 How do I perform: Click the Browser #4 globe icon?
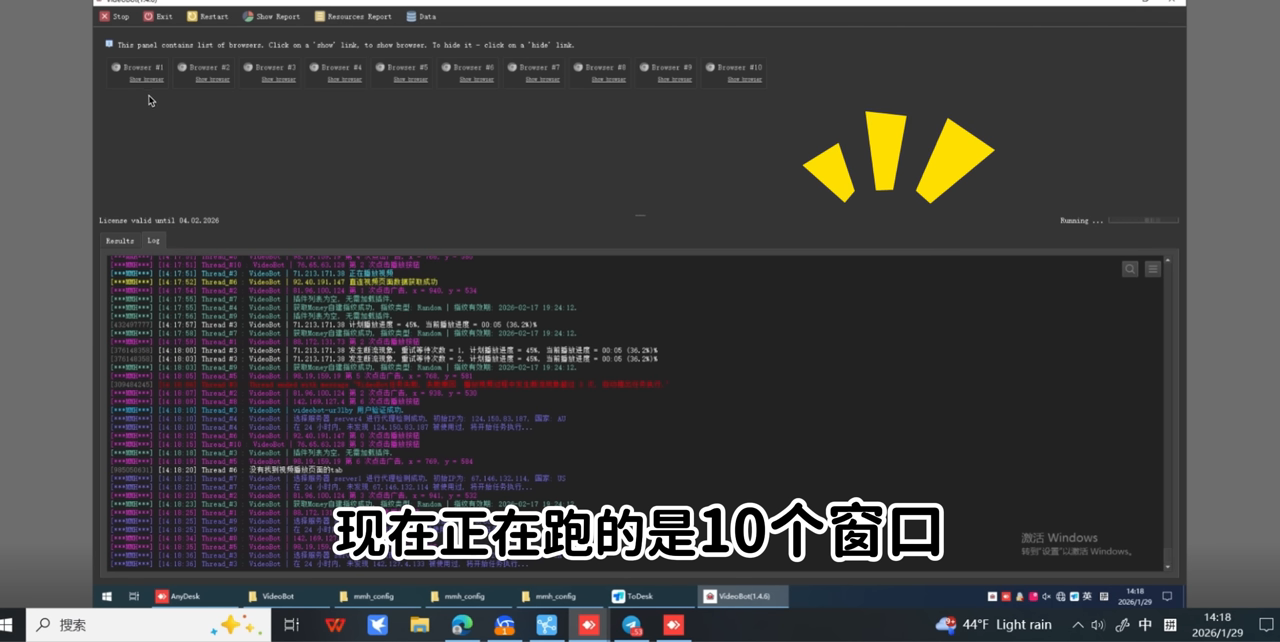tap(315, 67)
